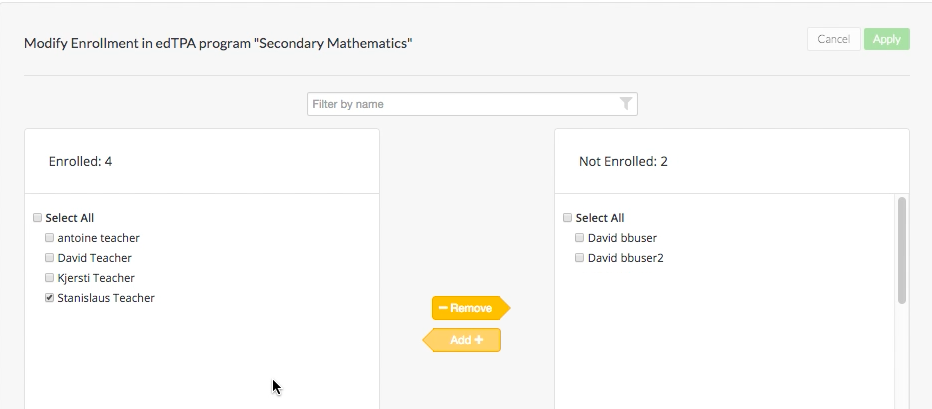Select the David bbuser2 checkbox
This screenshot has width=932, height=409.
(580, 258)
